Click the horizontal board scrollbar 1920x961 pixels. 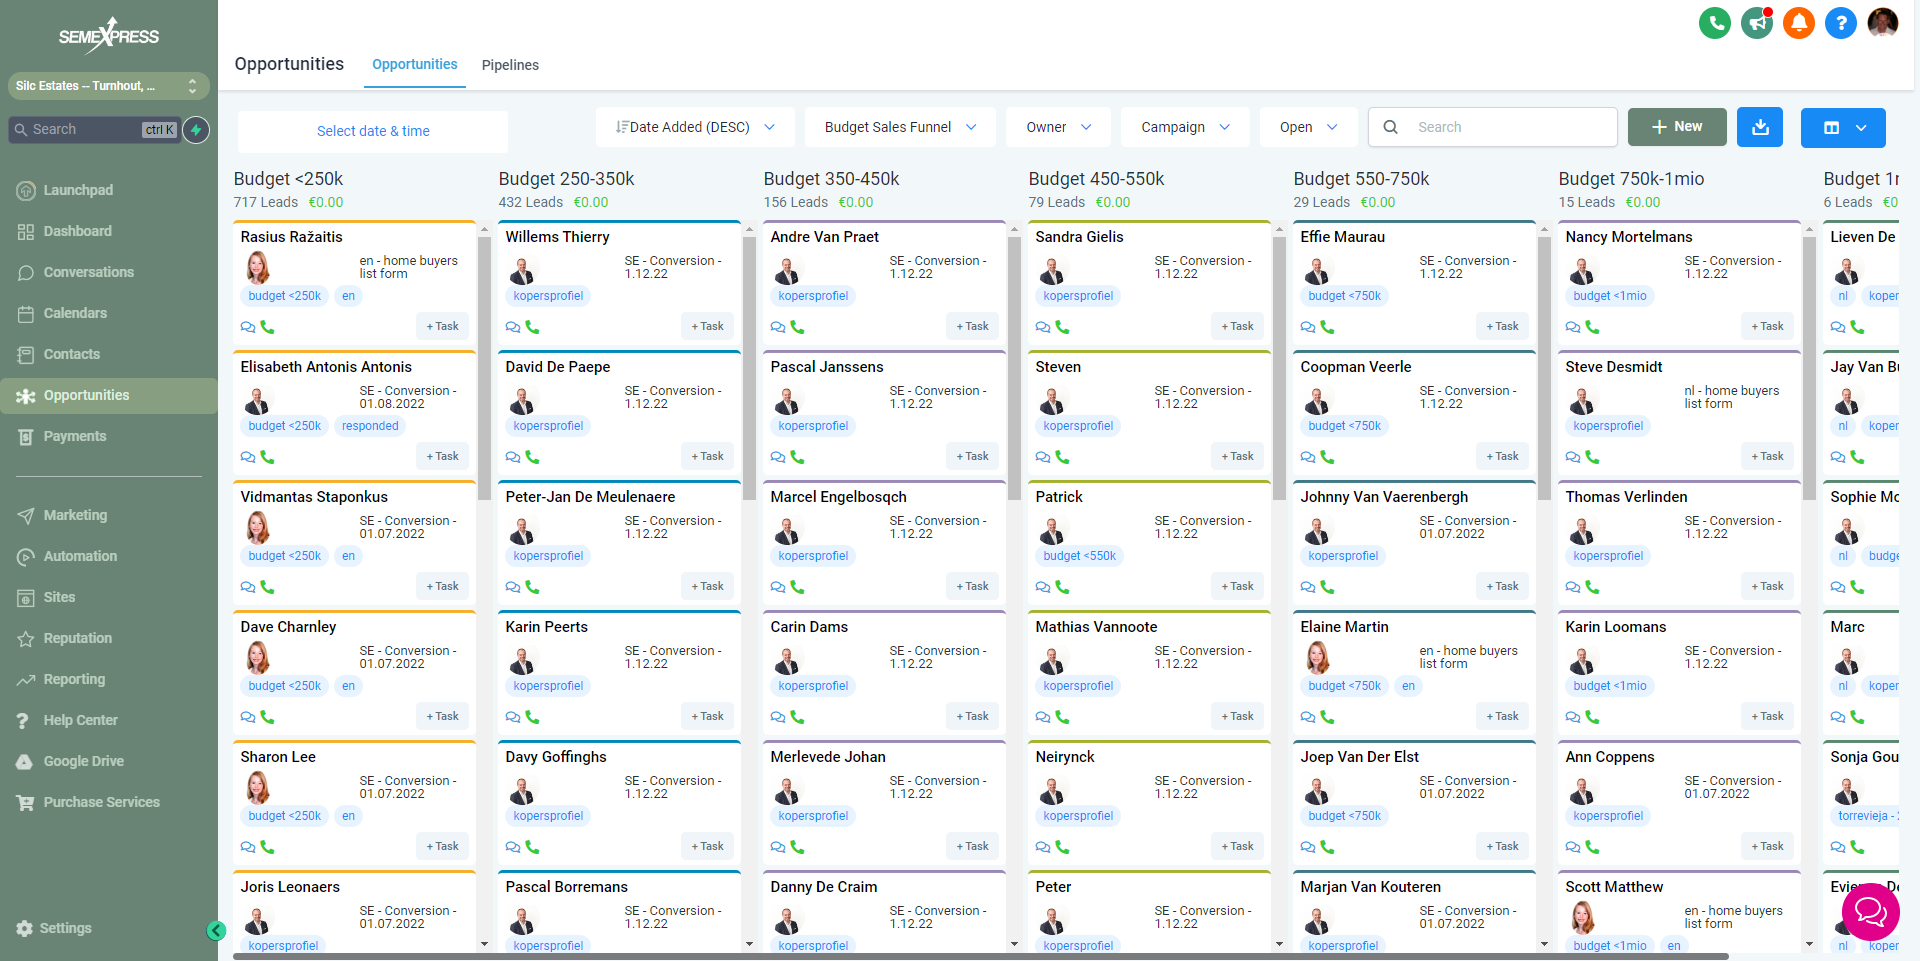pyautogui.click(x=980, y=956)
